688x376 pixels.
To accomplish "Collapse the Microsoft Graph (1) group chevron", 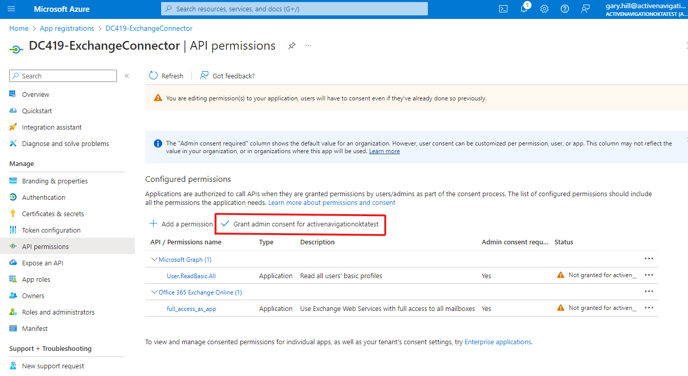I will point(154,259).
